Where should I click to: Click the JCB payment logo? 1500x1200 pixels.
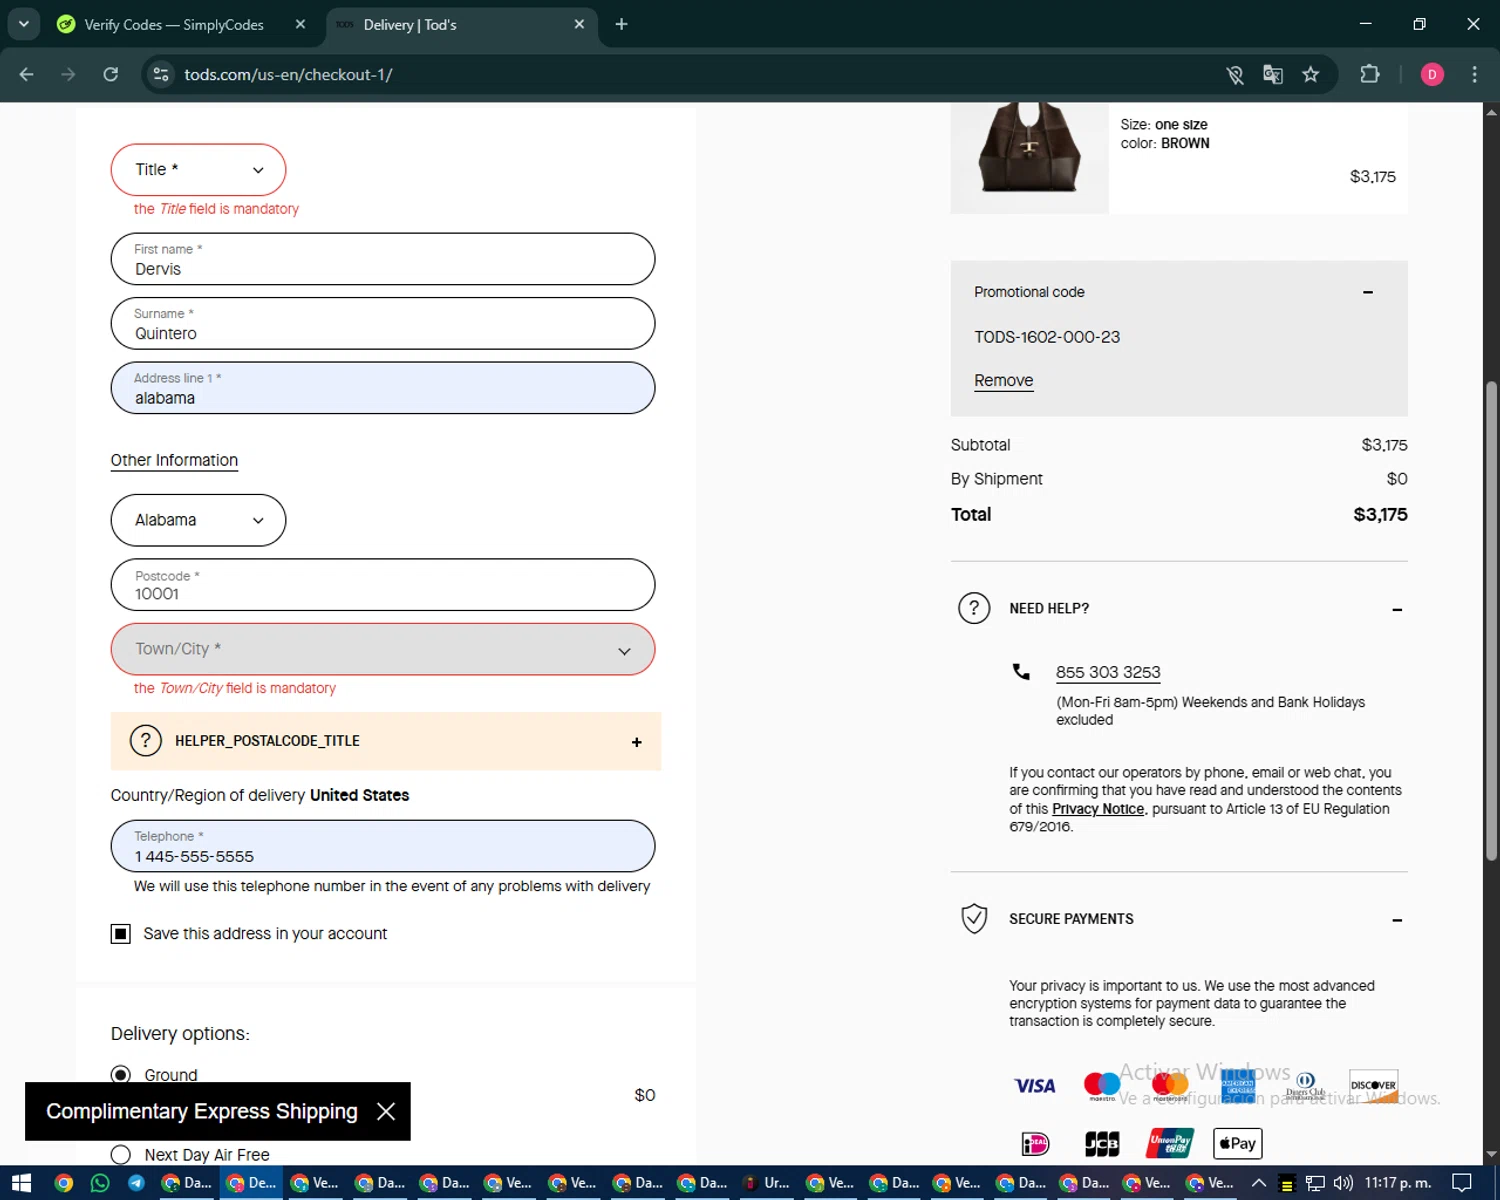[1102, 1143]
